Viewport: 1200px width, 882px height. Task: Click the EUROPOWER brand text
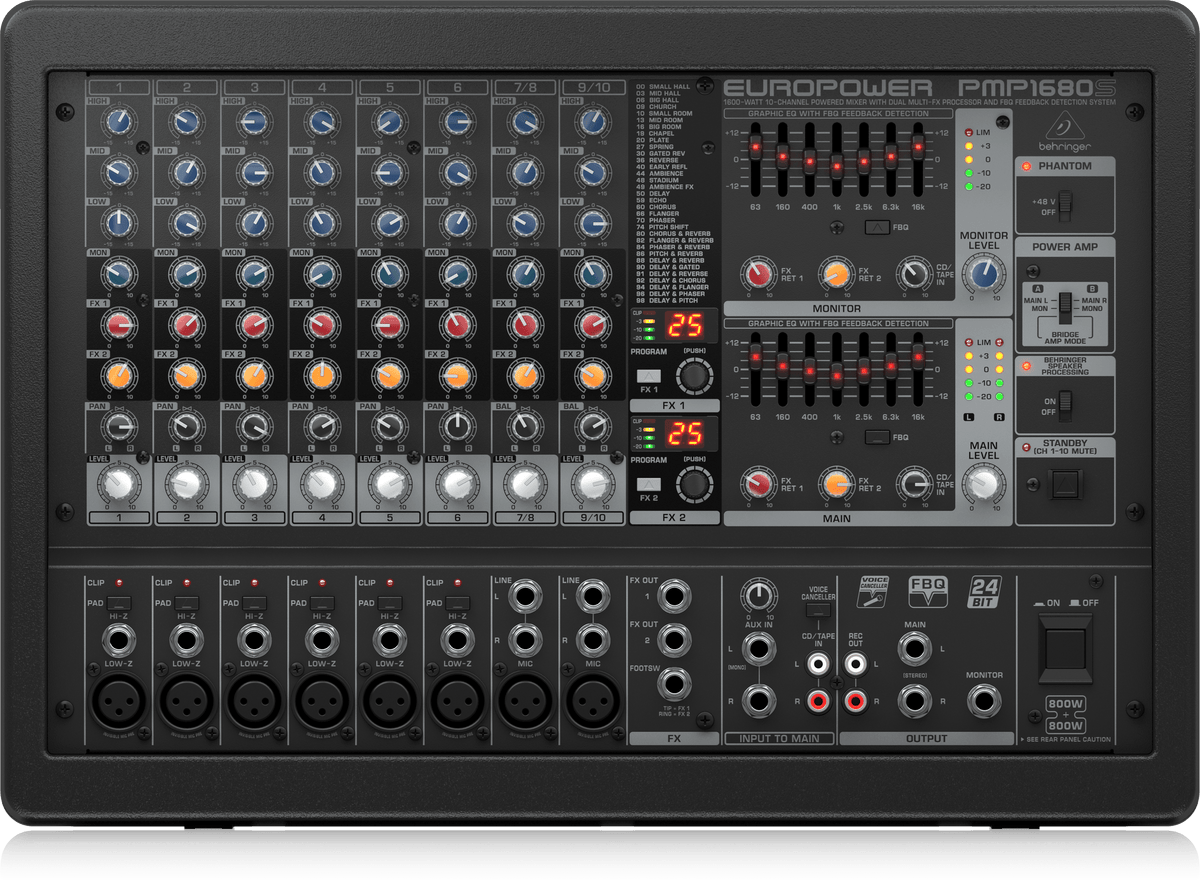click(x=826, y=89)
